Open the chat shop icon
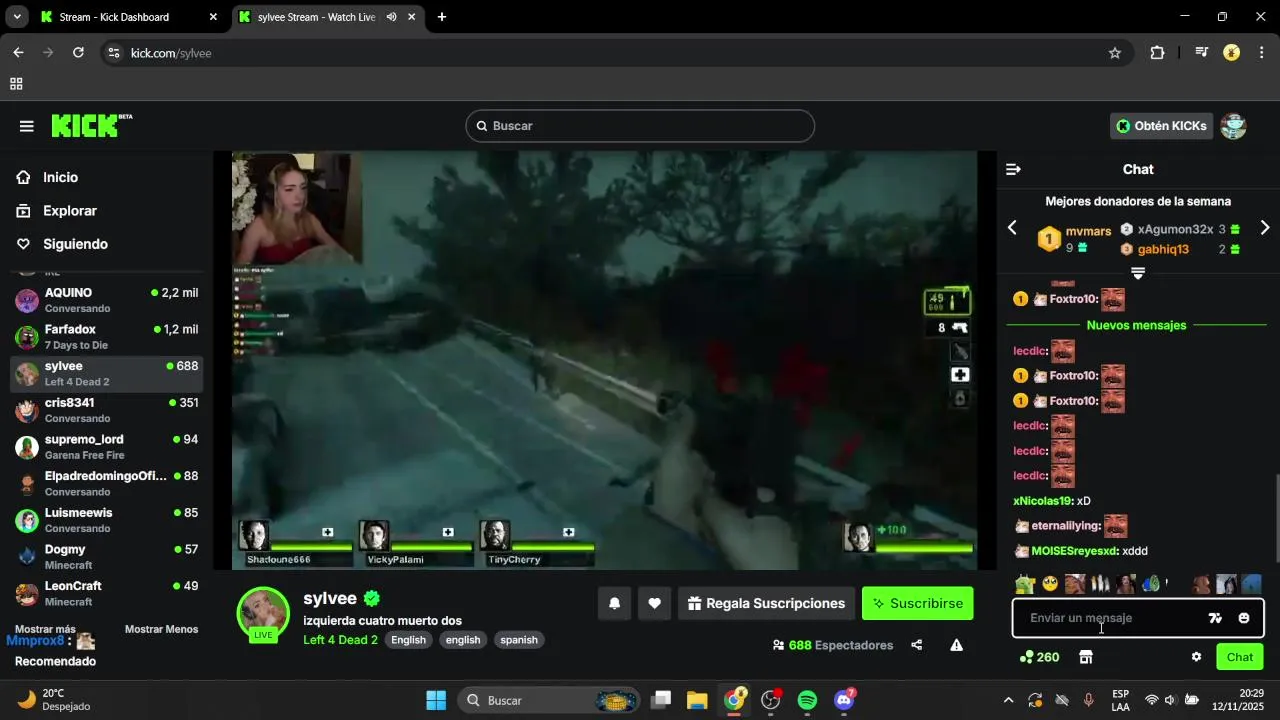Viewport: 1280px width, 720px height. pos(1086,657)
